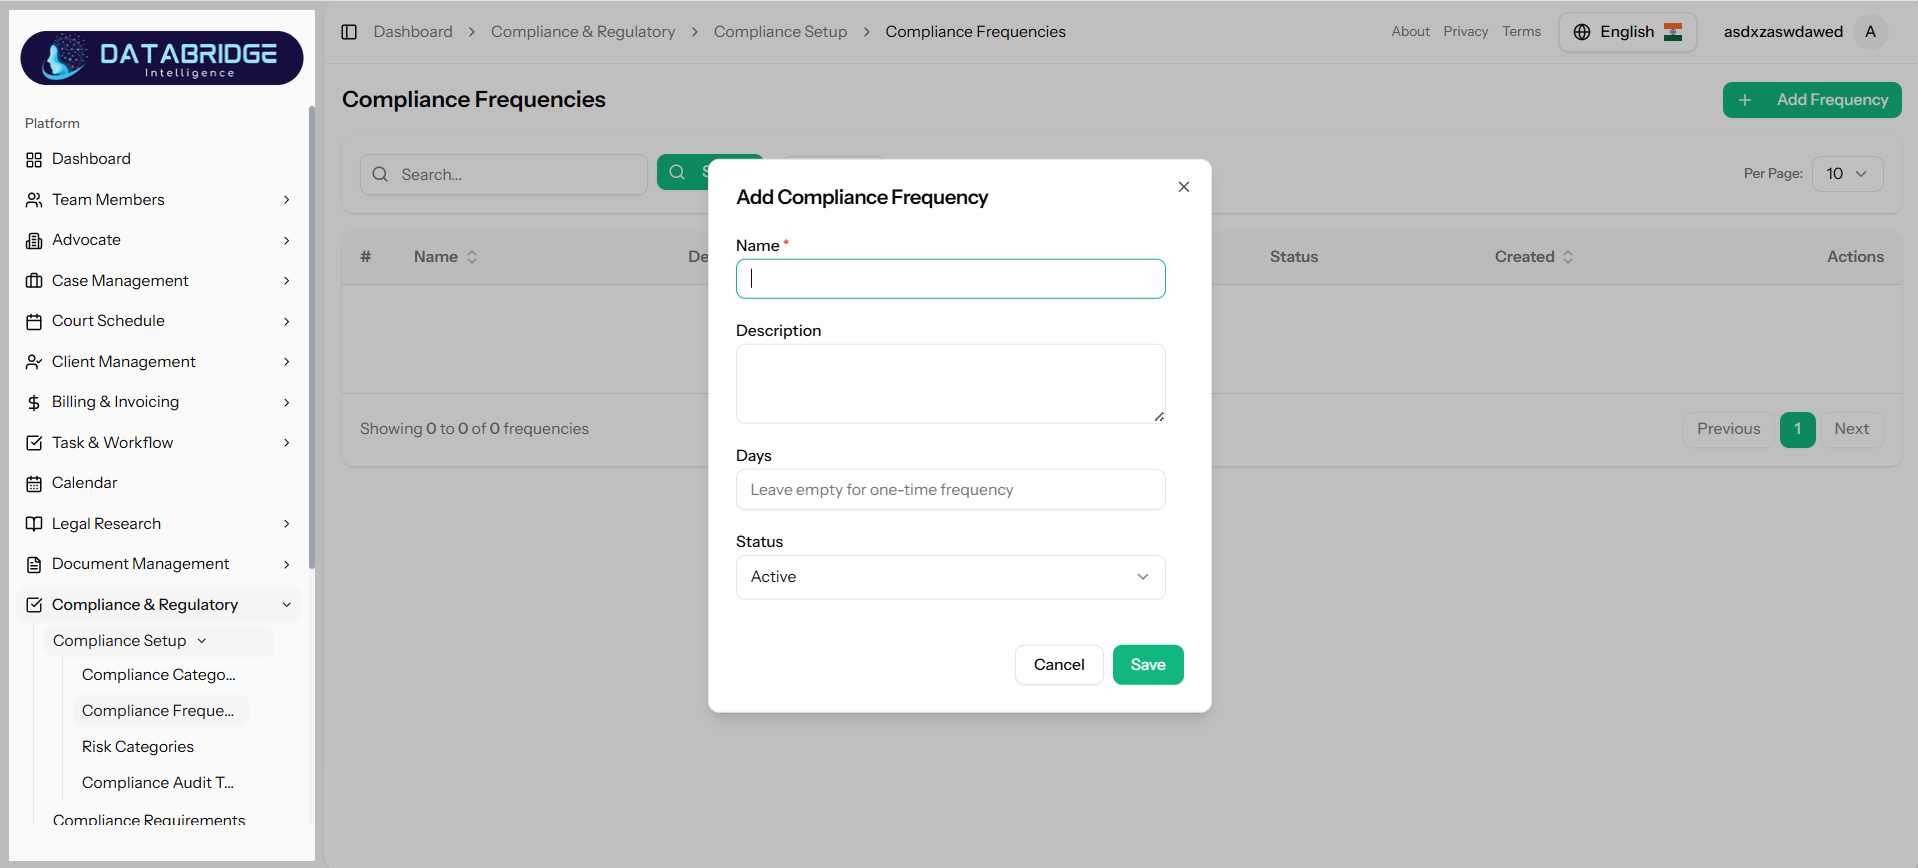Click the Save button
The width and height of the screenshot is (1918, 868).
pos(1148,665)
